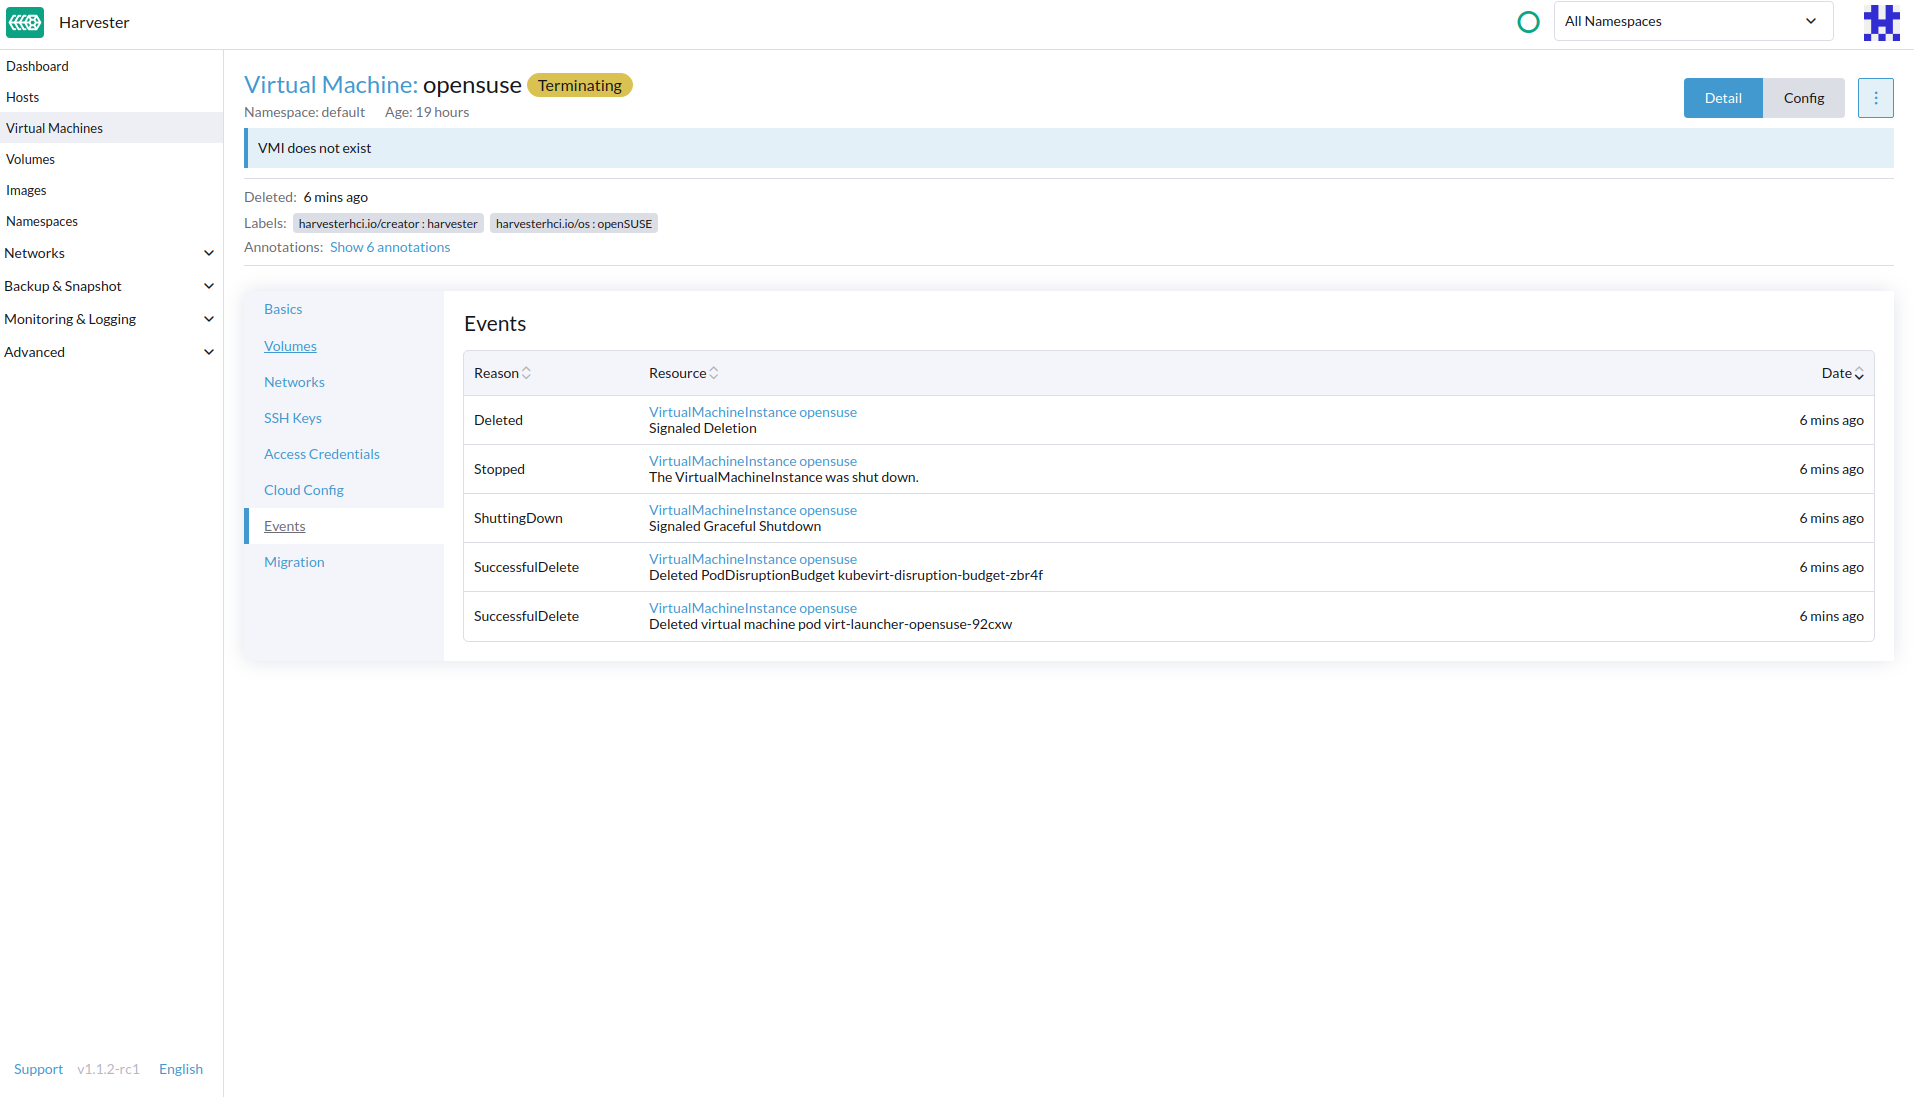Expand the Backup & Snapshot group
This screenshot has width=1914, height=1097.
[x=111, y=286]
